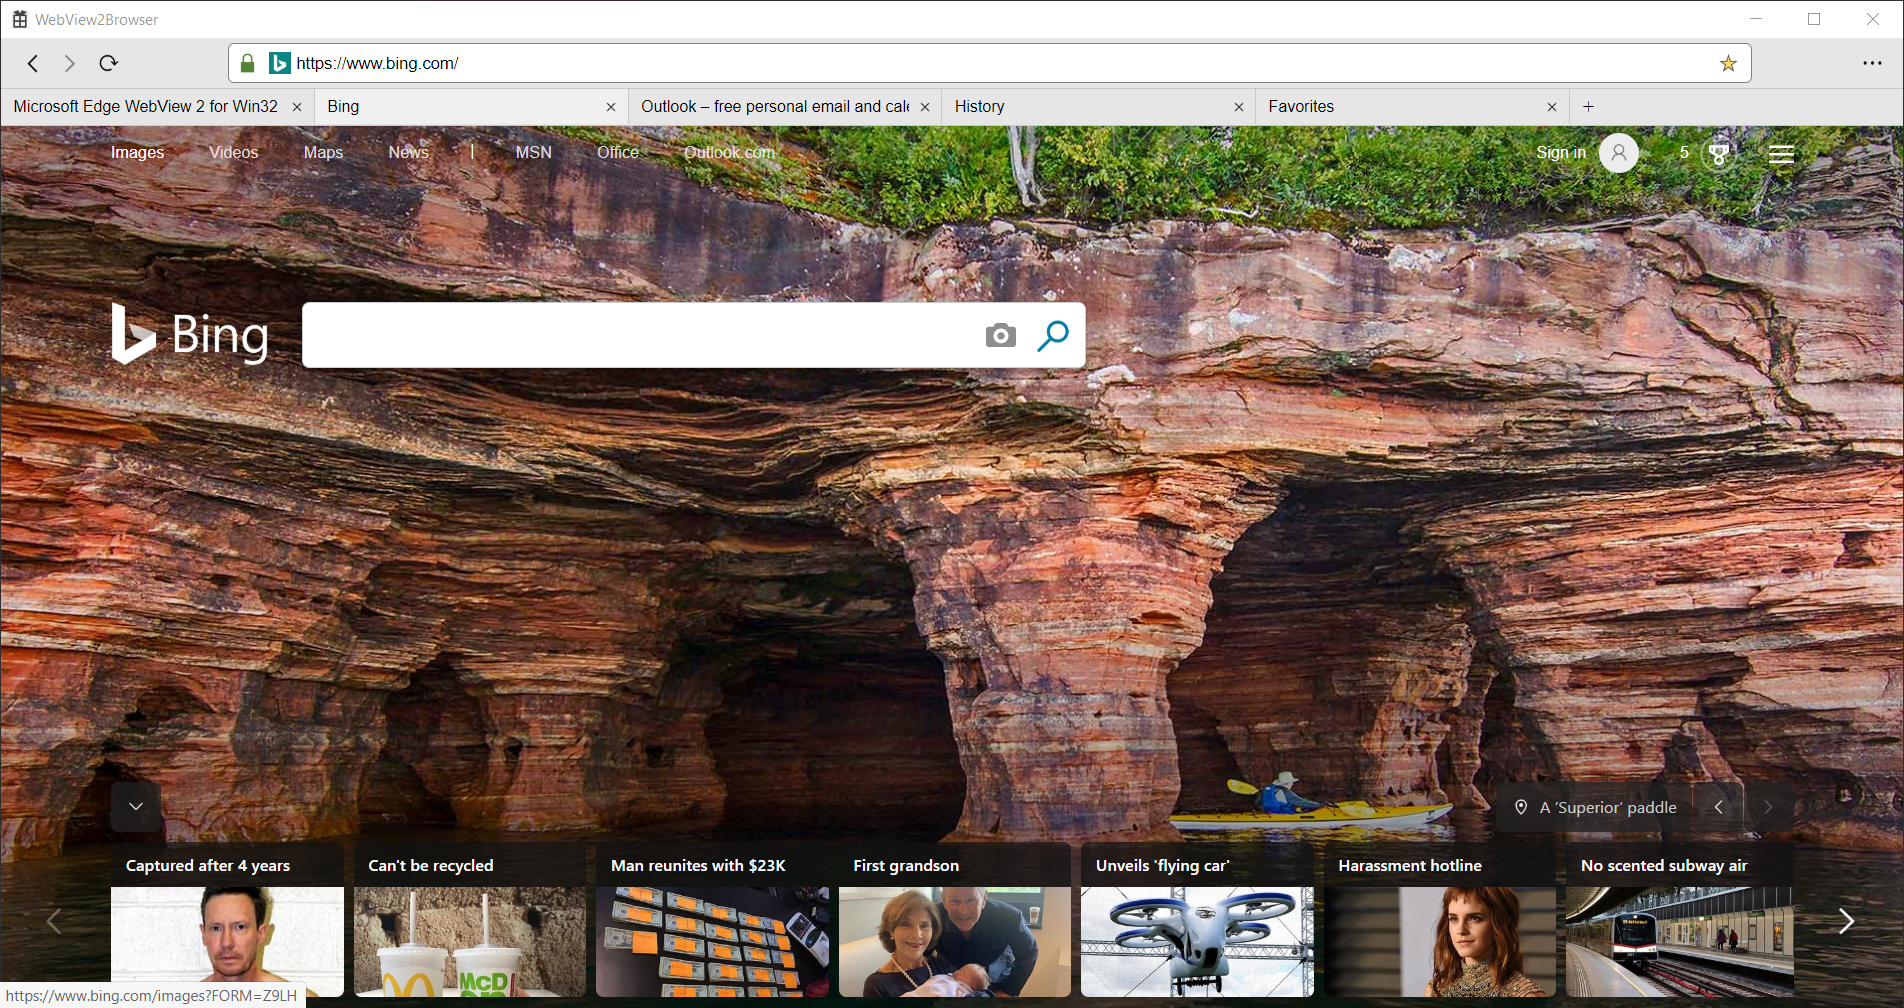
Task: Advance the image carousel with right arrow
Action: (1768, 806)
